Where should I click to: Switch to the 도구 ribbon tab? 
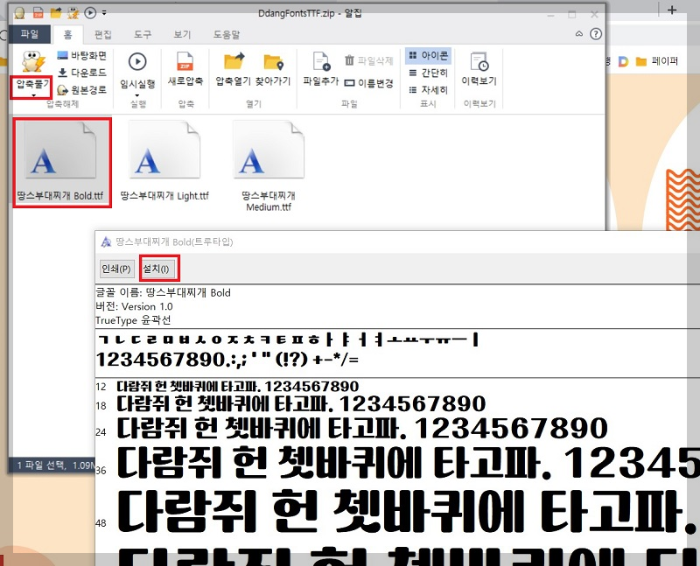(x=142, y=34)
